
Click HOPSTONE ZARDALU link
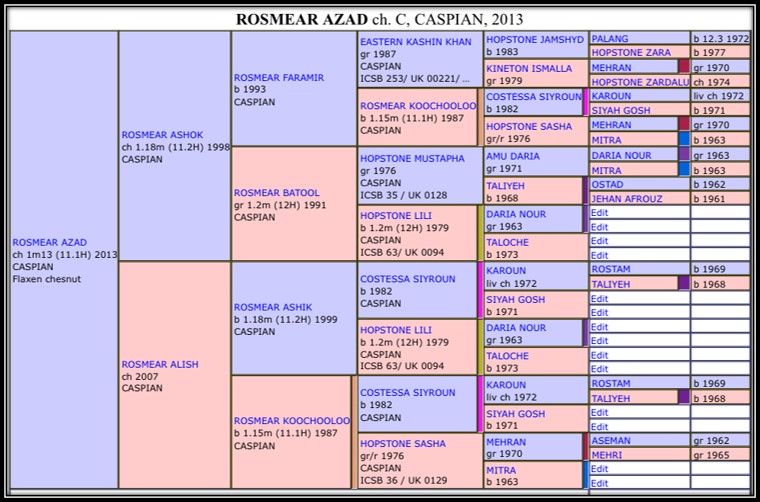tap(640, 82)
